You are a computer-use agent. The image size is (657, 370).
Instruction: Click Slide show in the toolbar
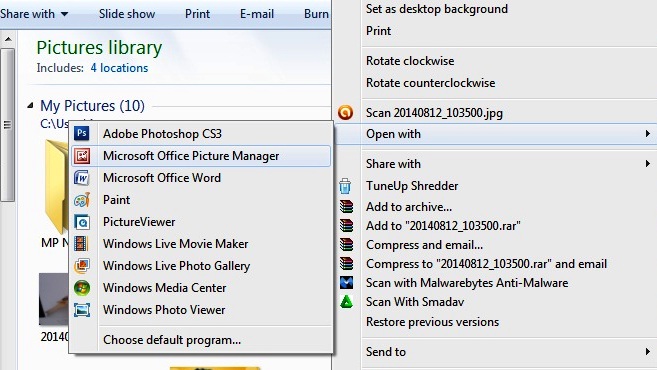pos(127,14)
